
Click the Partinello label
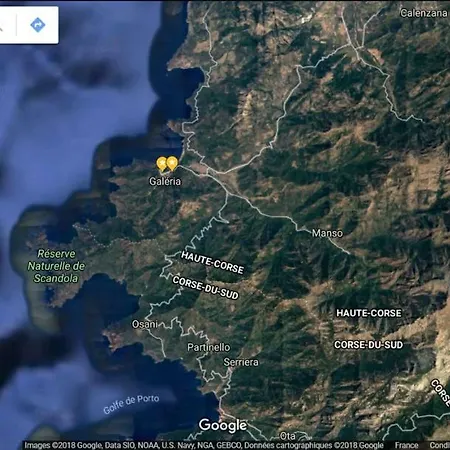209,347
